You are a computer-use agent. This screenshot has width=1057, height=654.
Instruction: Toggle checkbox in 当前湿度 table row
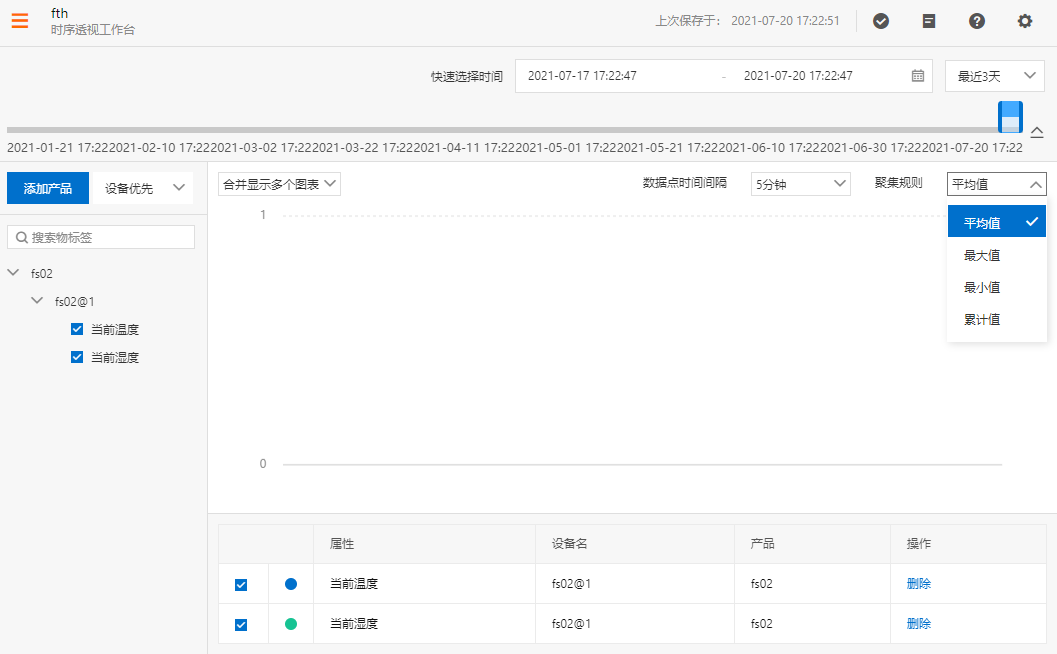coord(241,625)
